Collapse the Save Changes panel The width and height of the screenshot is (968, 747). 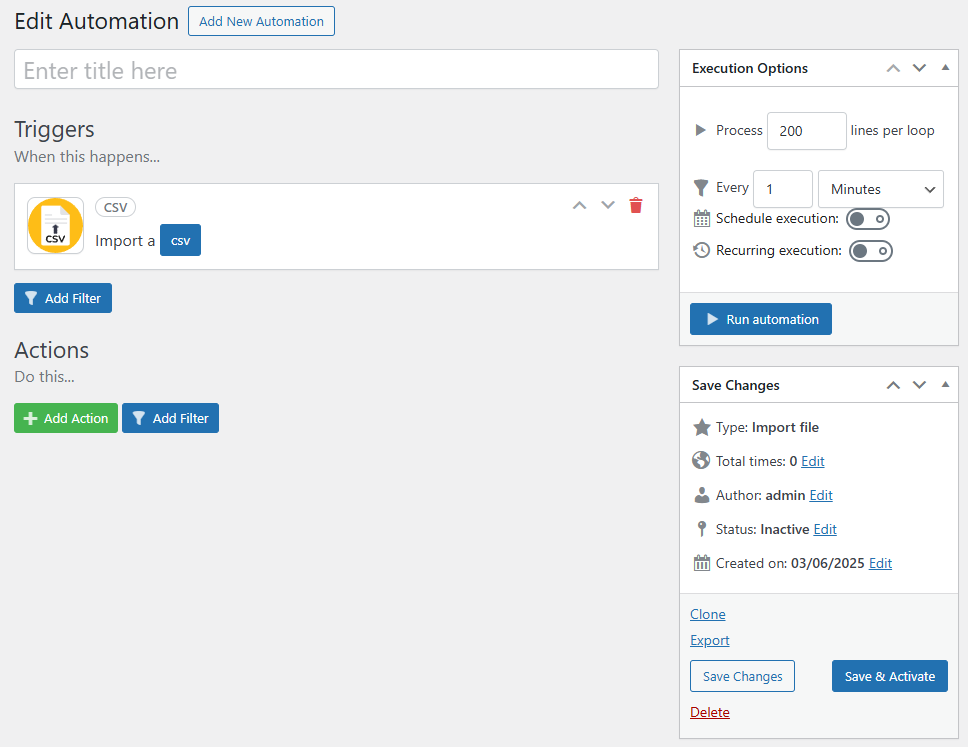[x=945, y=385]
